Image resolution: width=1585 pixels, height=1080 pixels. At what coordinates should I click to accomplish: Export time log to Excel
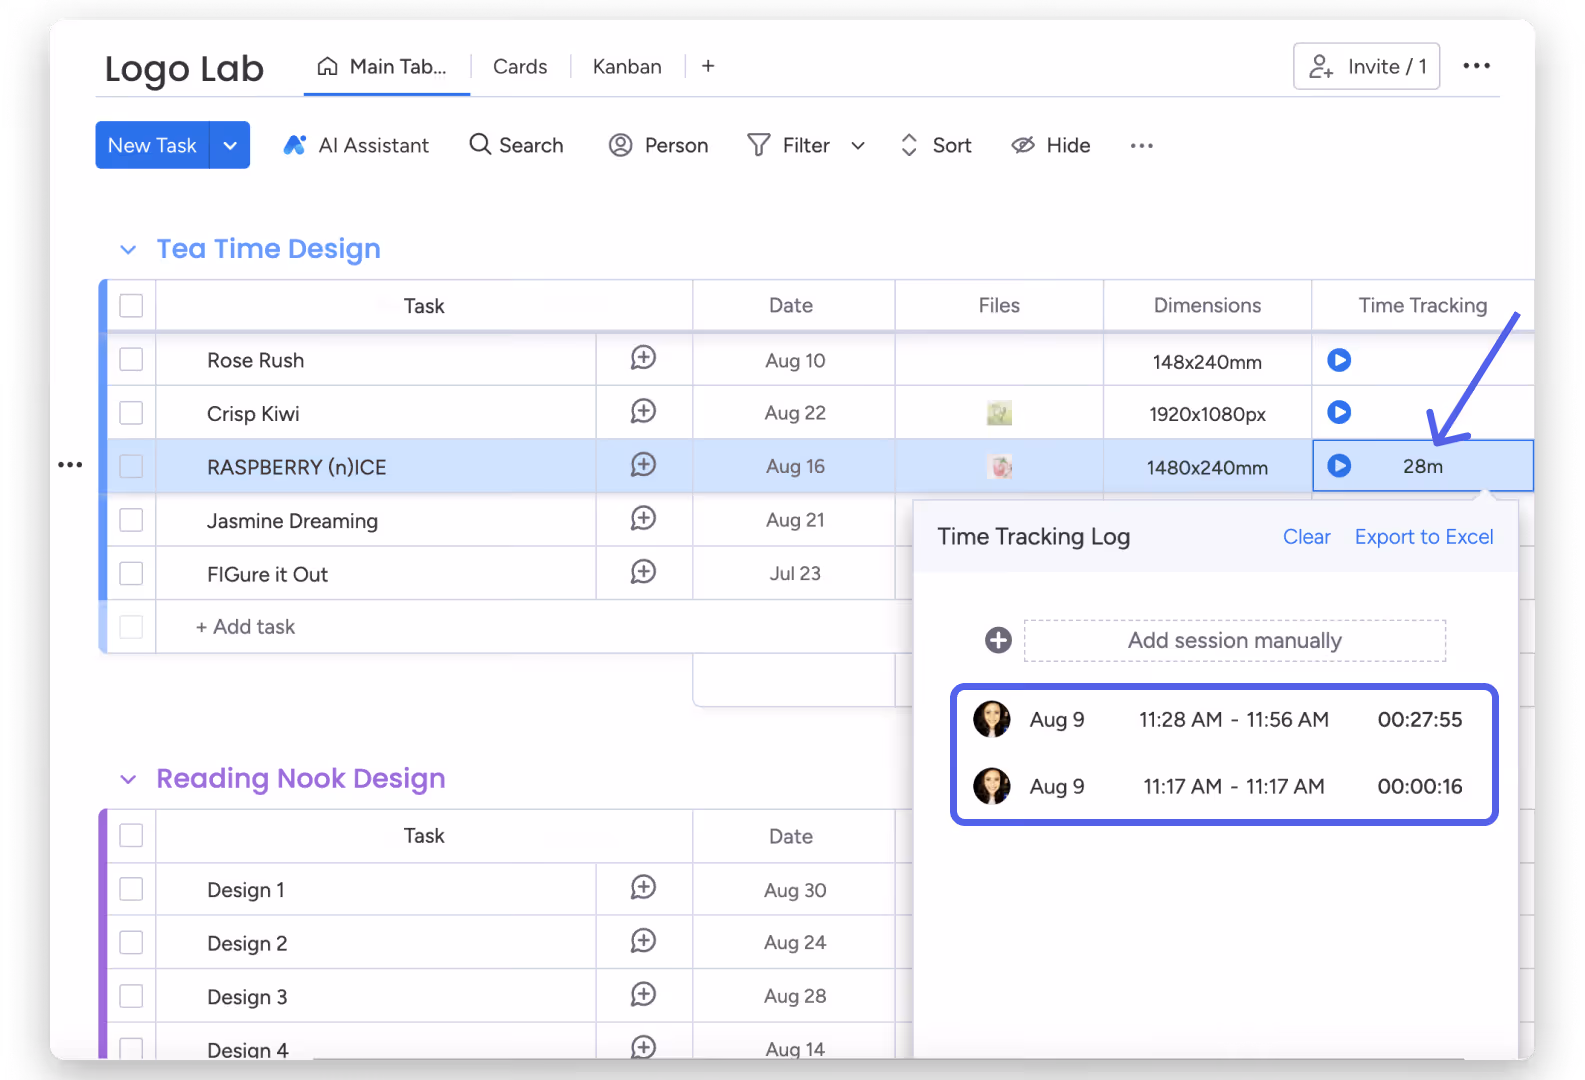coord(1423,537)
